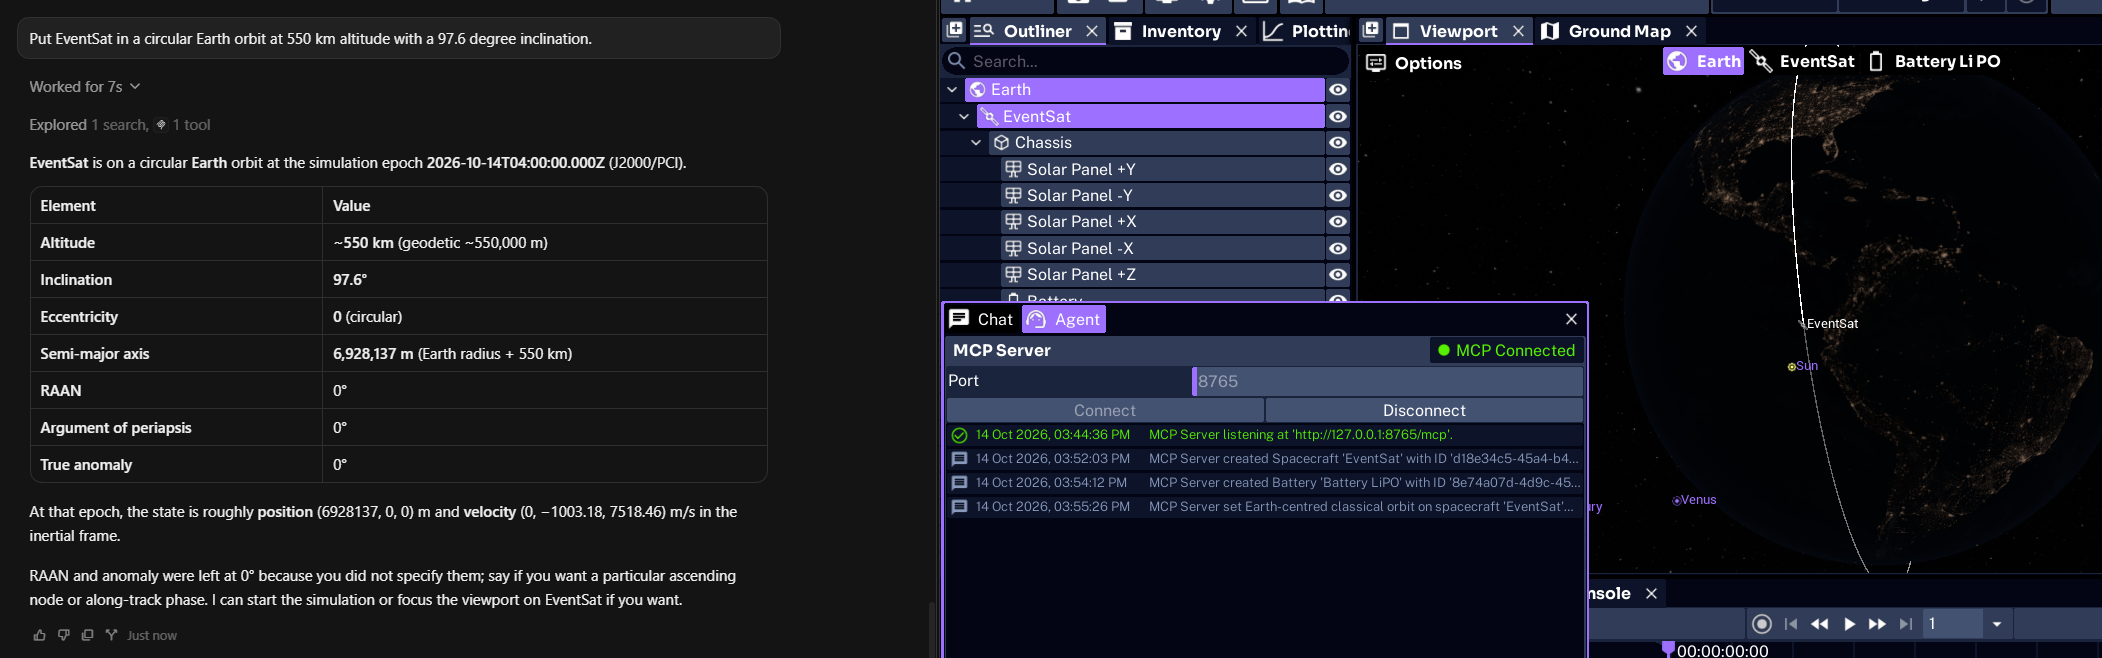The image size is (2102, 658).
Task: Fork the conversation with the branch icon
Action: coord(111,635)
